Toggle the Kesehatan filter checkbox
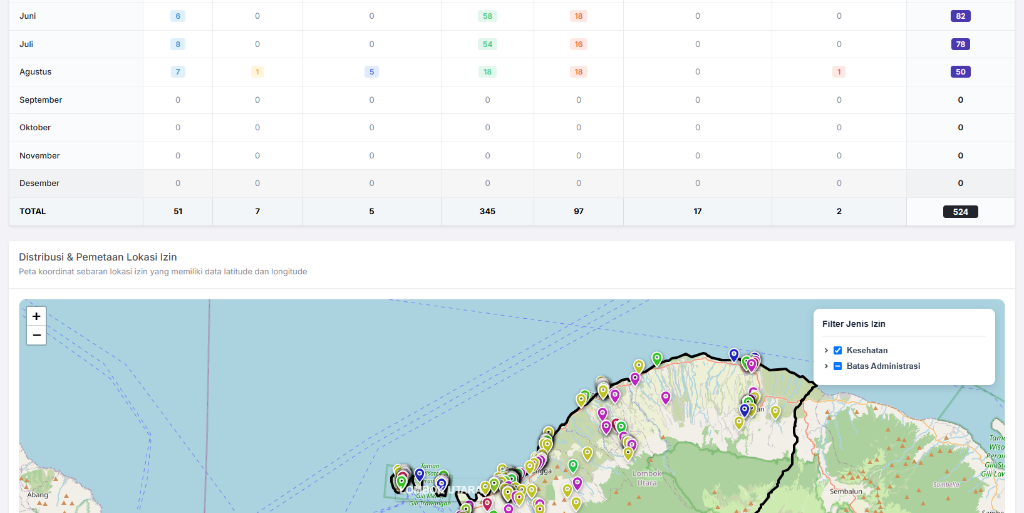The width and height of the screenshot is (1024, 513). (x=838, y=350)
